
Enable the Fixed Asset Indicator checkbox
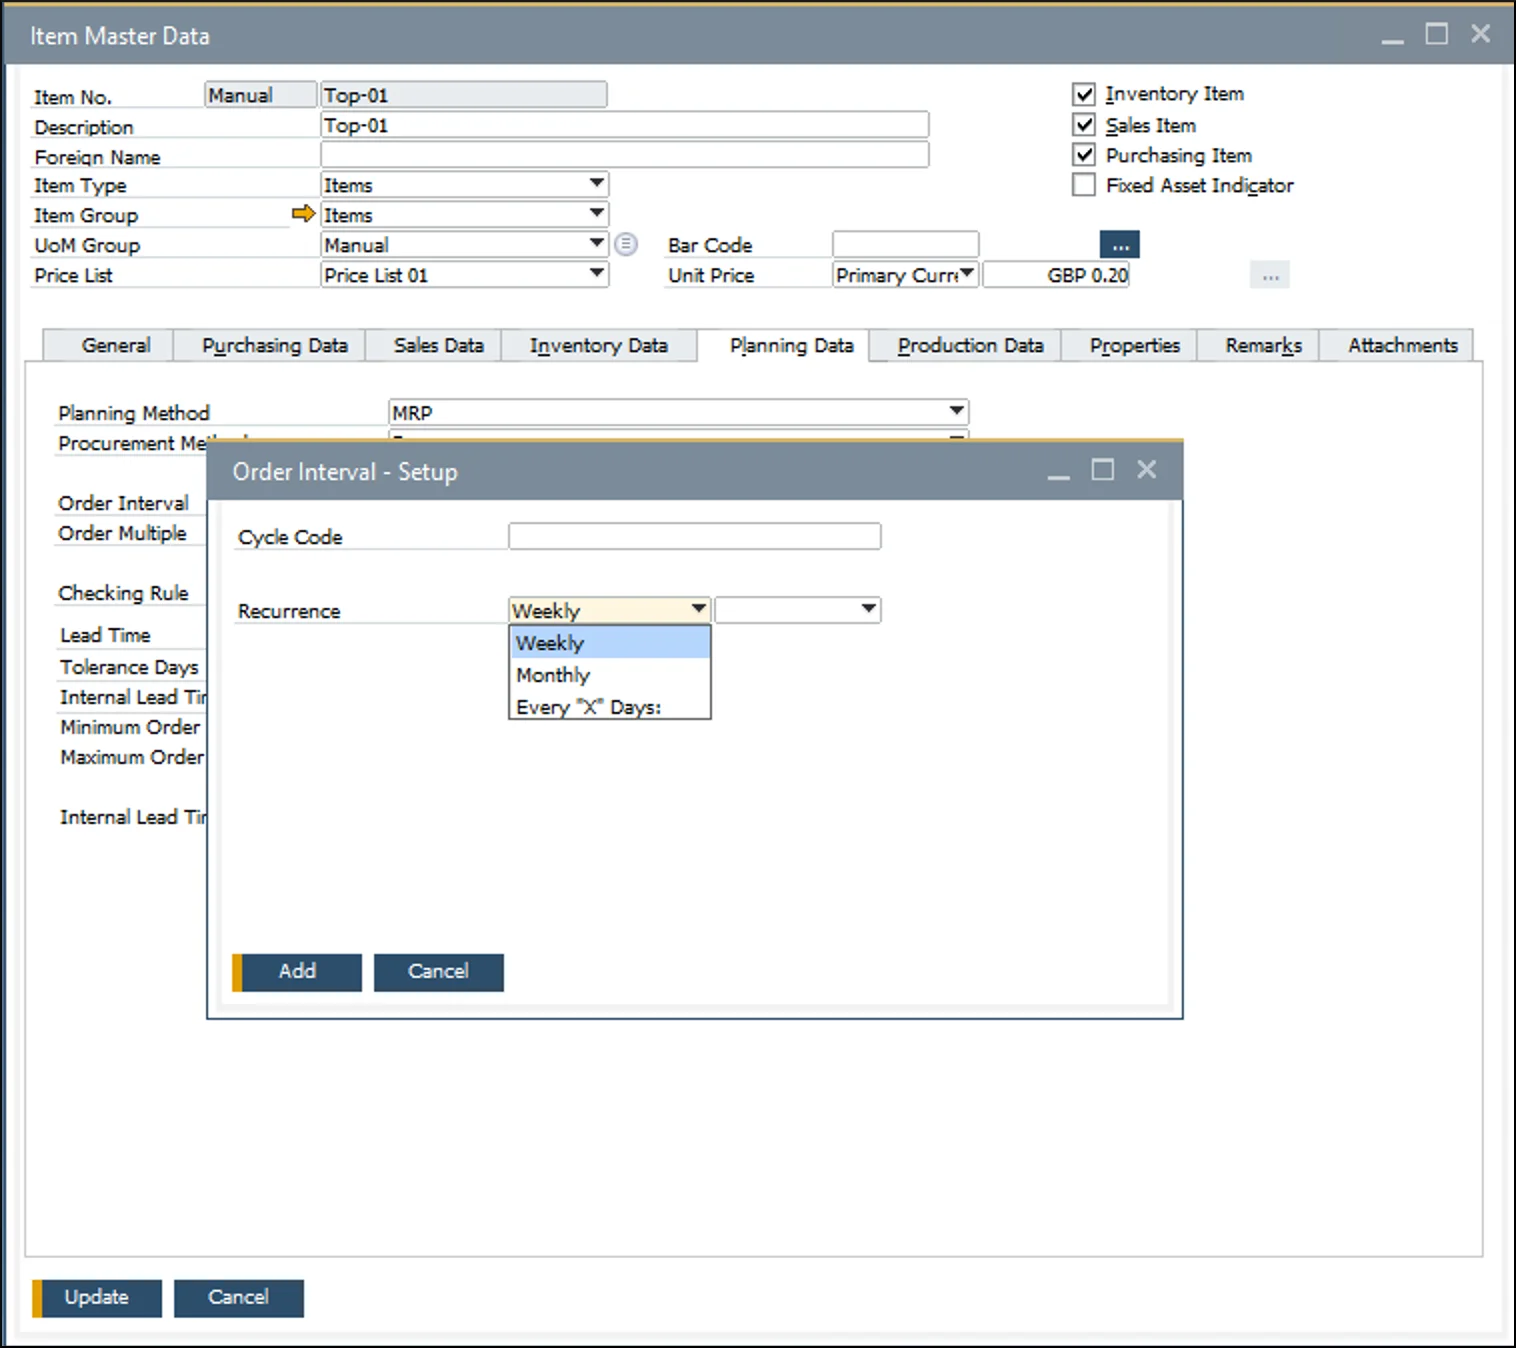click(1084, 185)
